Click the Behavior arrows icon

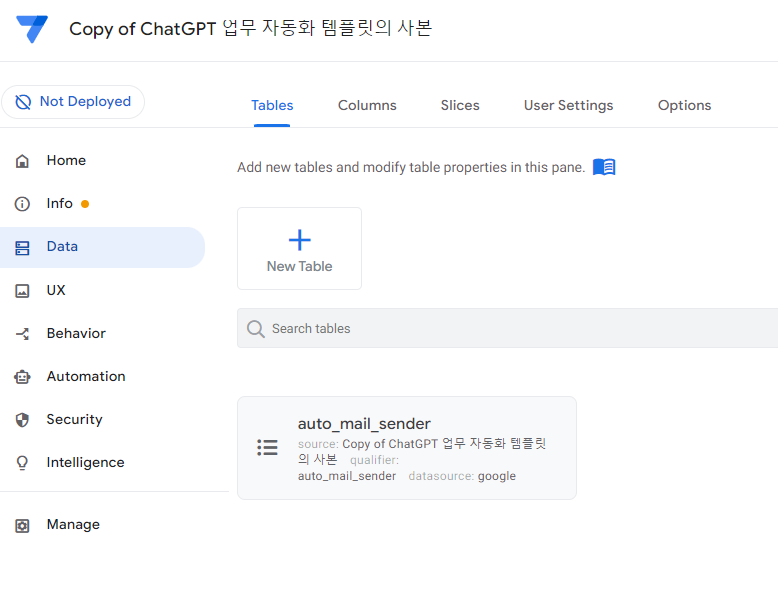tap(22, 334)
